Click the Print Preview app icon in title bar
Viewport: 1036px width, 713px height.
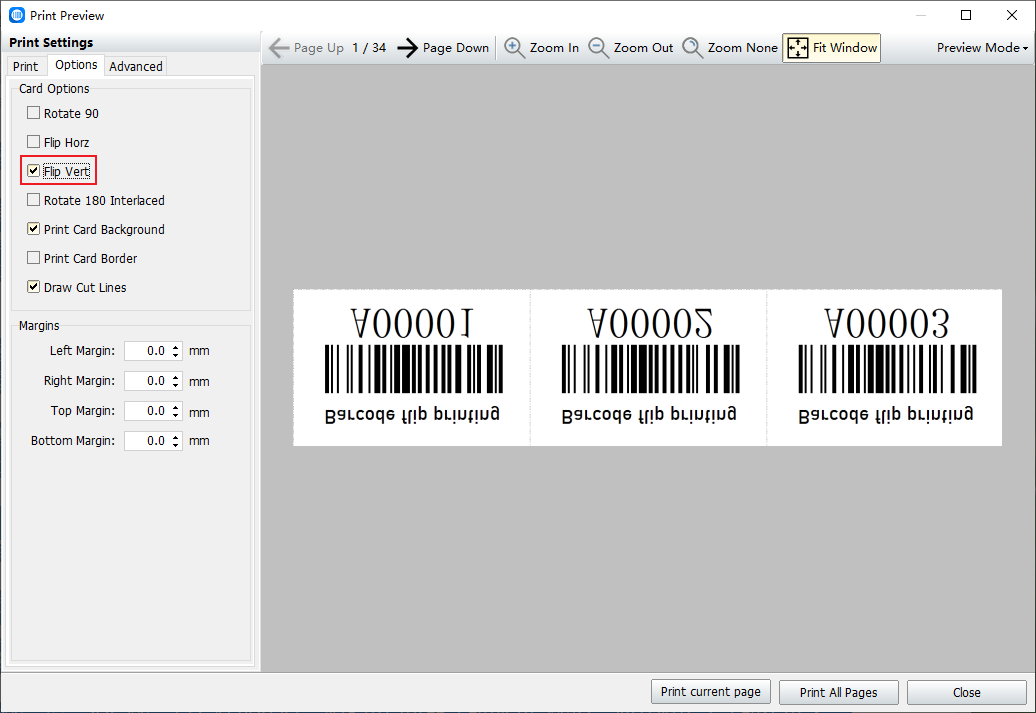pos(17,15)
